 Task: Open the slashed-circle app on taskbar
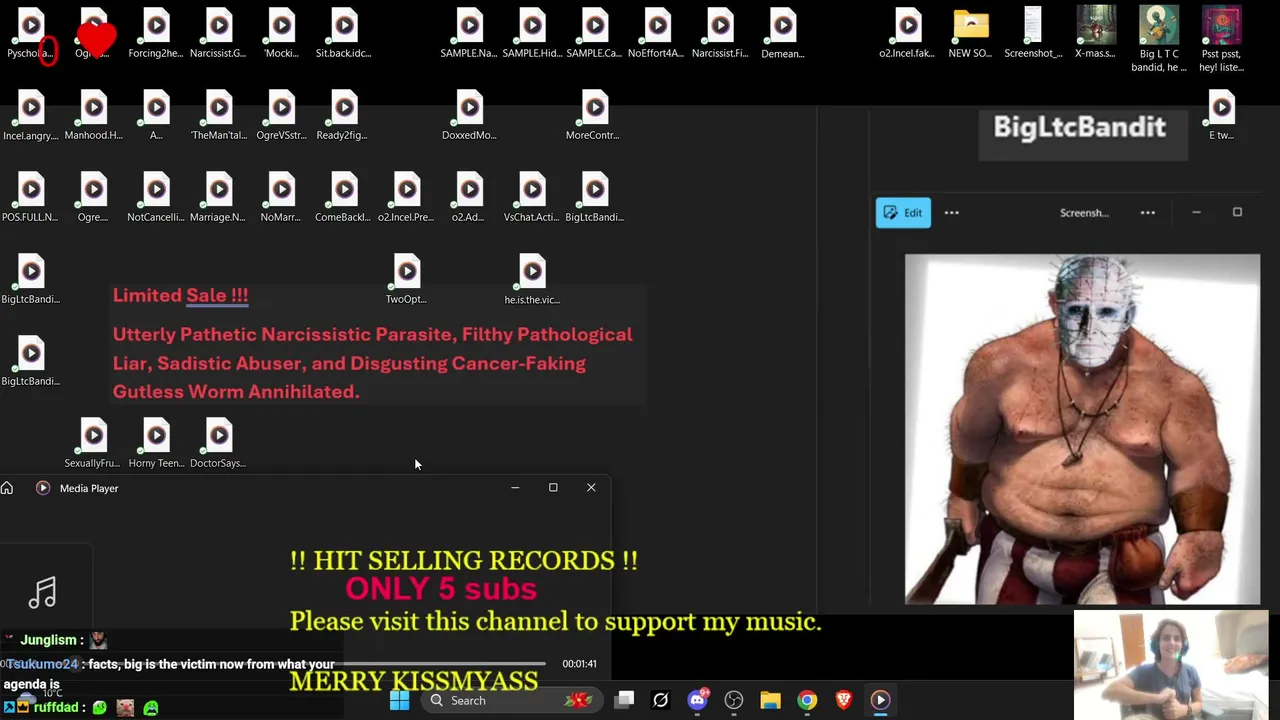pyautogui.click(x=661, y=700)
